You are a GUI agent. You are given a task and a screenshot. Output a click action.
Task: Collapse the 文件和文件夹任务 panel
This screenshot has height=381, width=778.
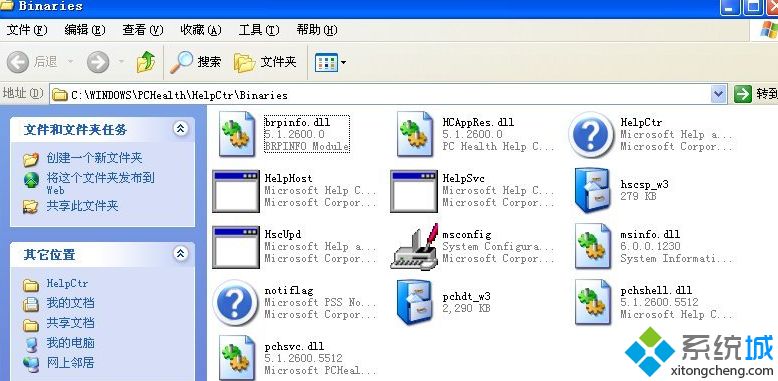pyautogui.click(x=181, y=128)
